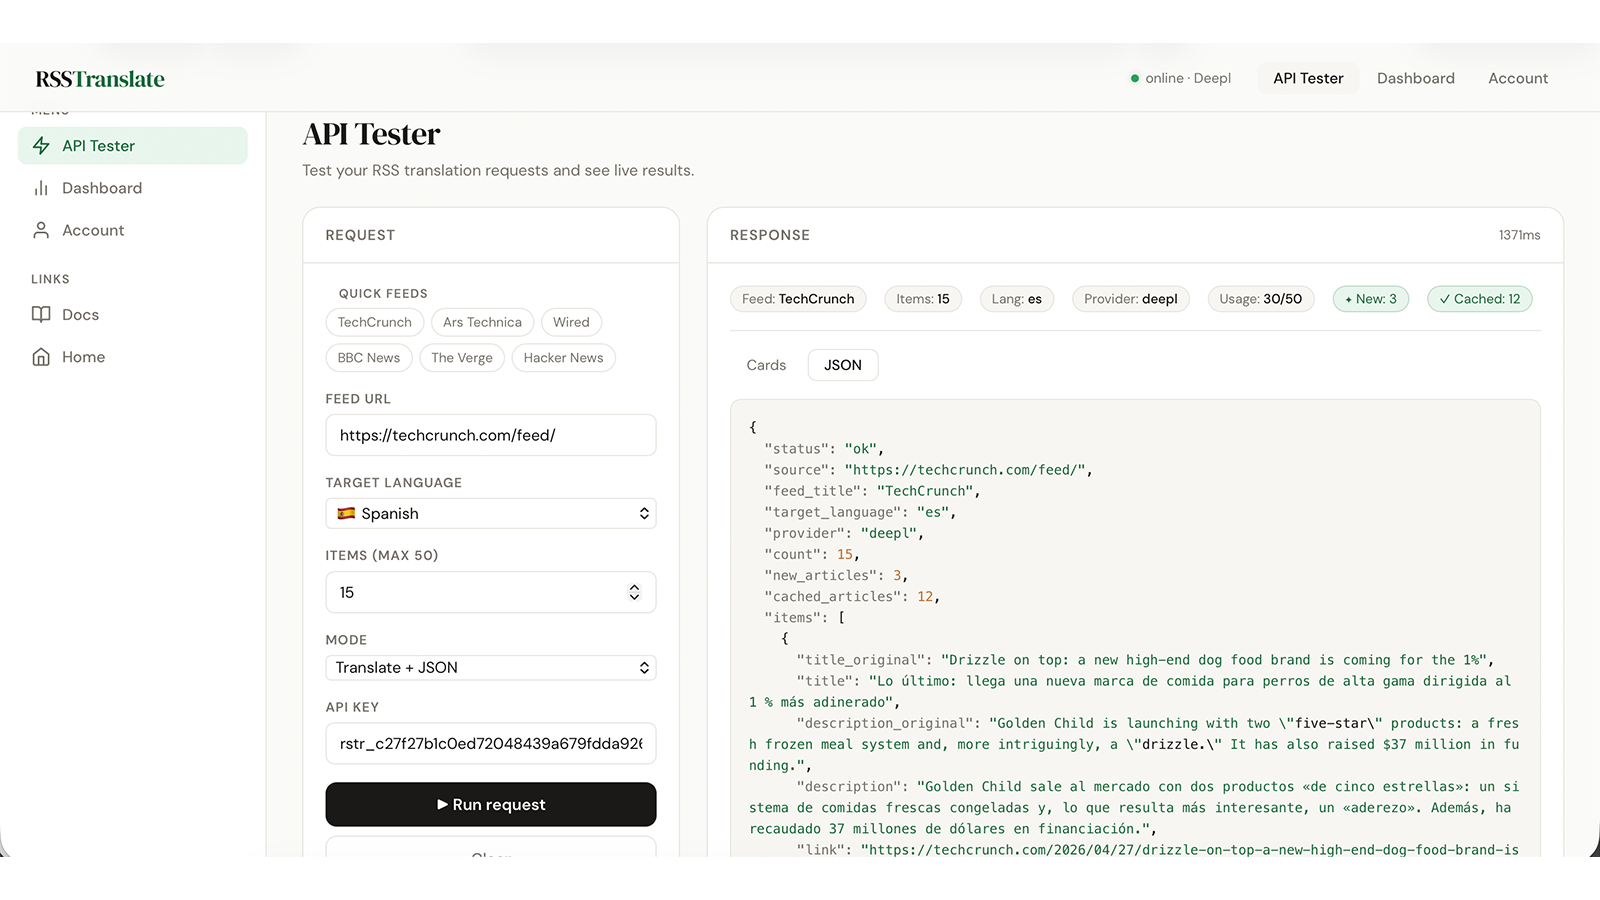Pick the Hacker News quick feed
The height and width of the screenshot is (900, 1600).
[x=564, y=358]
